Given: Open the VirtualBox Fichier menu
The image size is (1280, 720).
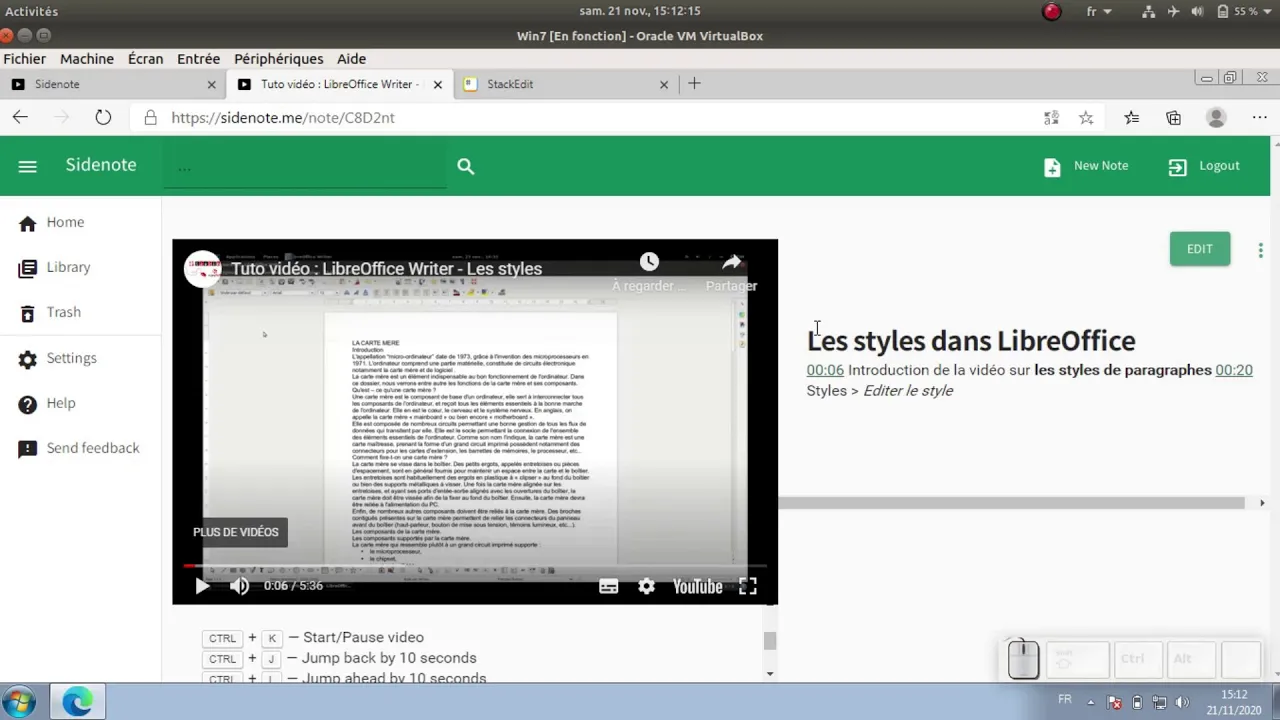Looking at the screenshot, I should coord(24,59).
